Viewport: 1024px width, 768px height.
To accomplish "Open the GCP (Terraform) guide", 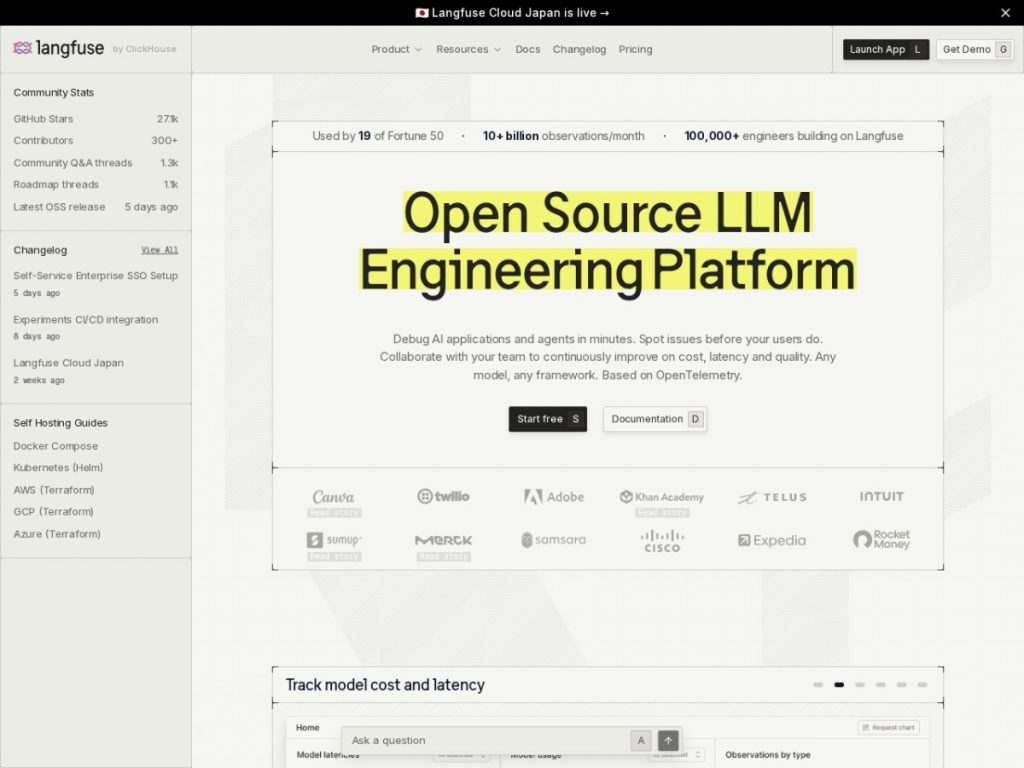I will point(54,511).
